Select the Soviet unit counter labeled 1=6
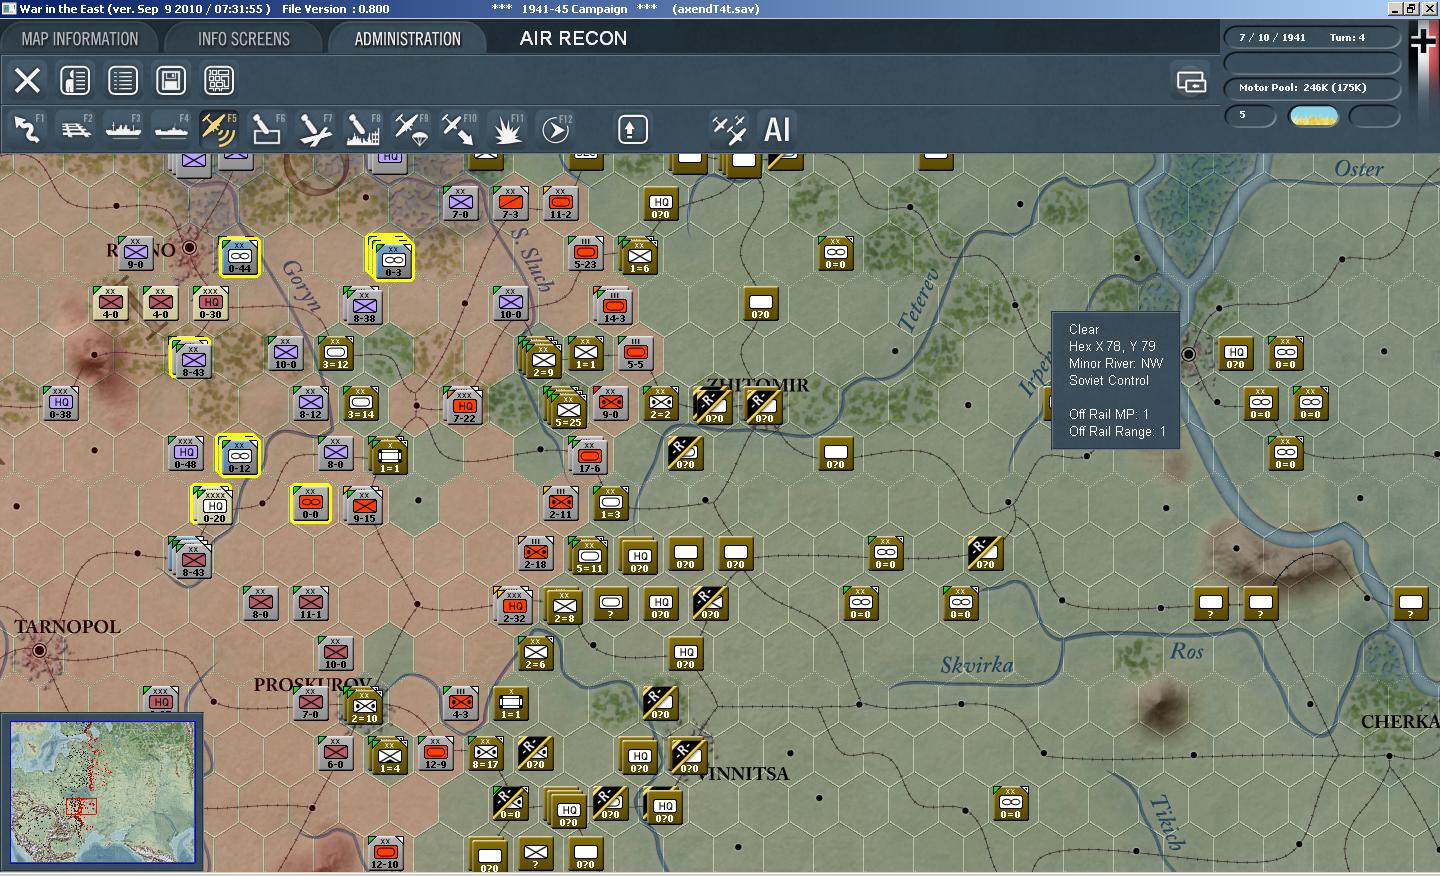Viewport: 1440px width, 876px height. click(x=639, y=256)
